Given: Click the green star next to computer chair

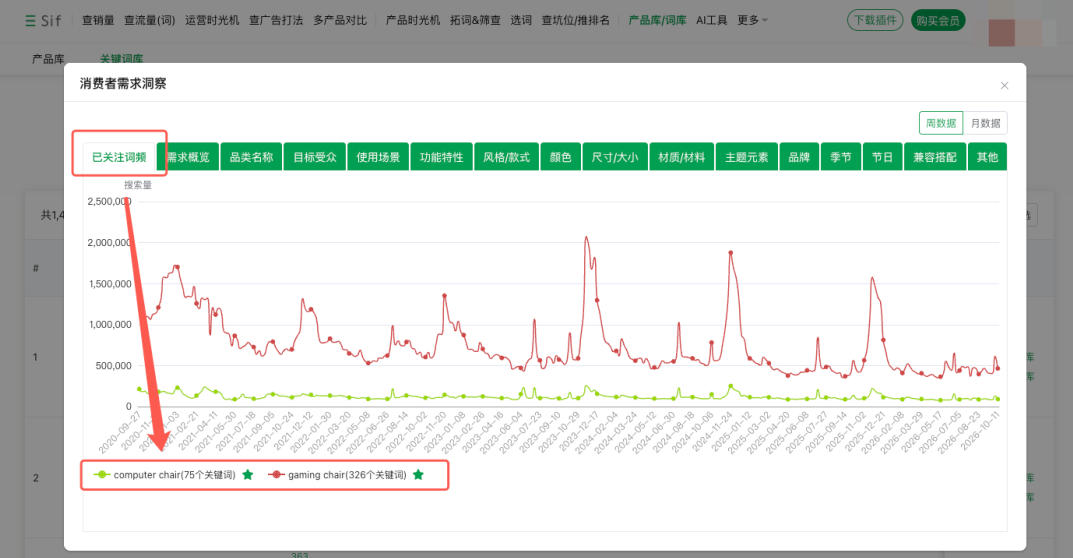Looking at the screenshot, I should point(248,474).
